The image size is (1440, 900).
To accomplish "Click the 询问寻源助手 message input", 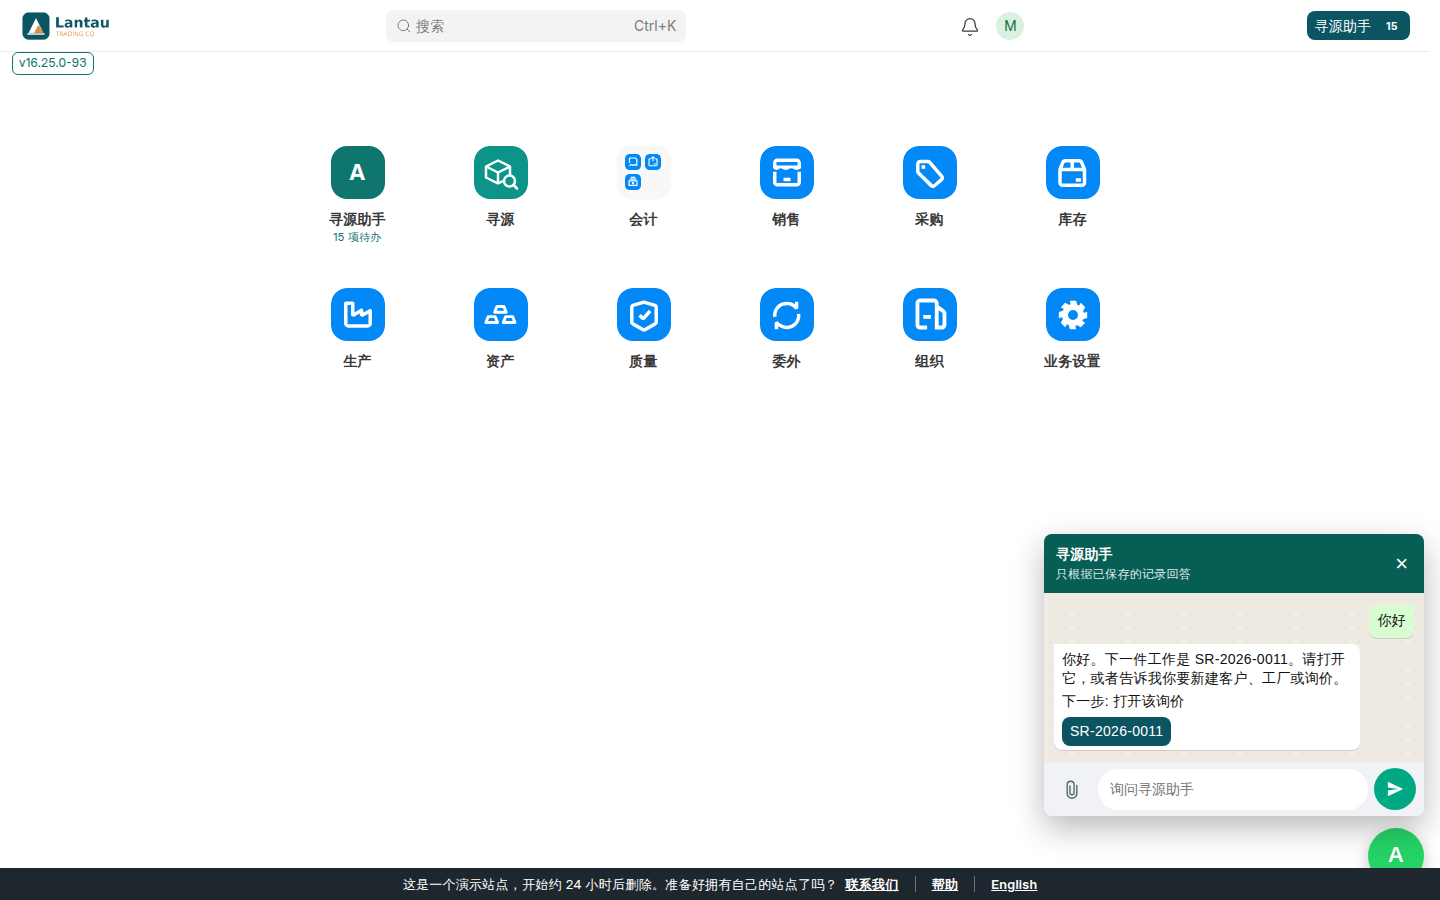I will pyautogui.click(x=1232, y=789).
